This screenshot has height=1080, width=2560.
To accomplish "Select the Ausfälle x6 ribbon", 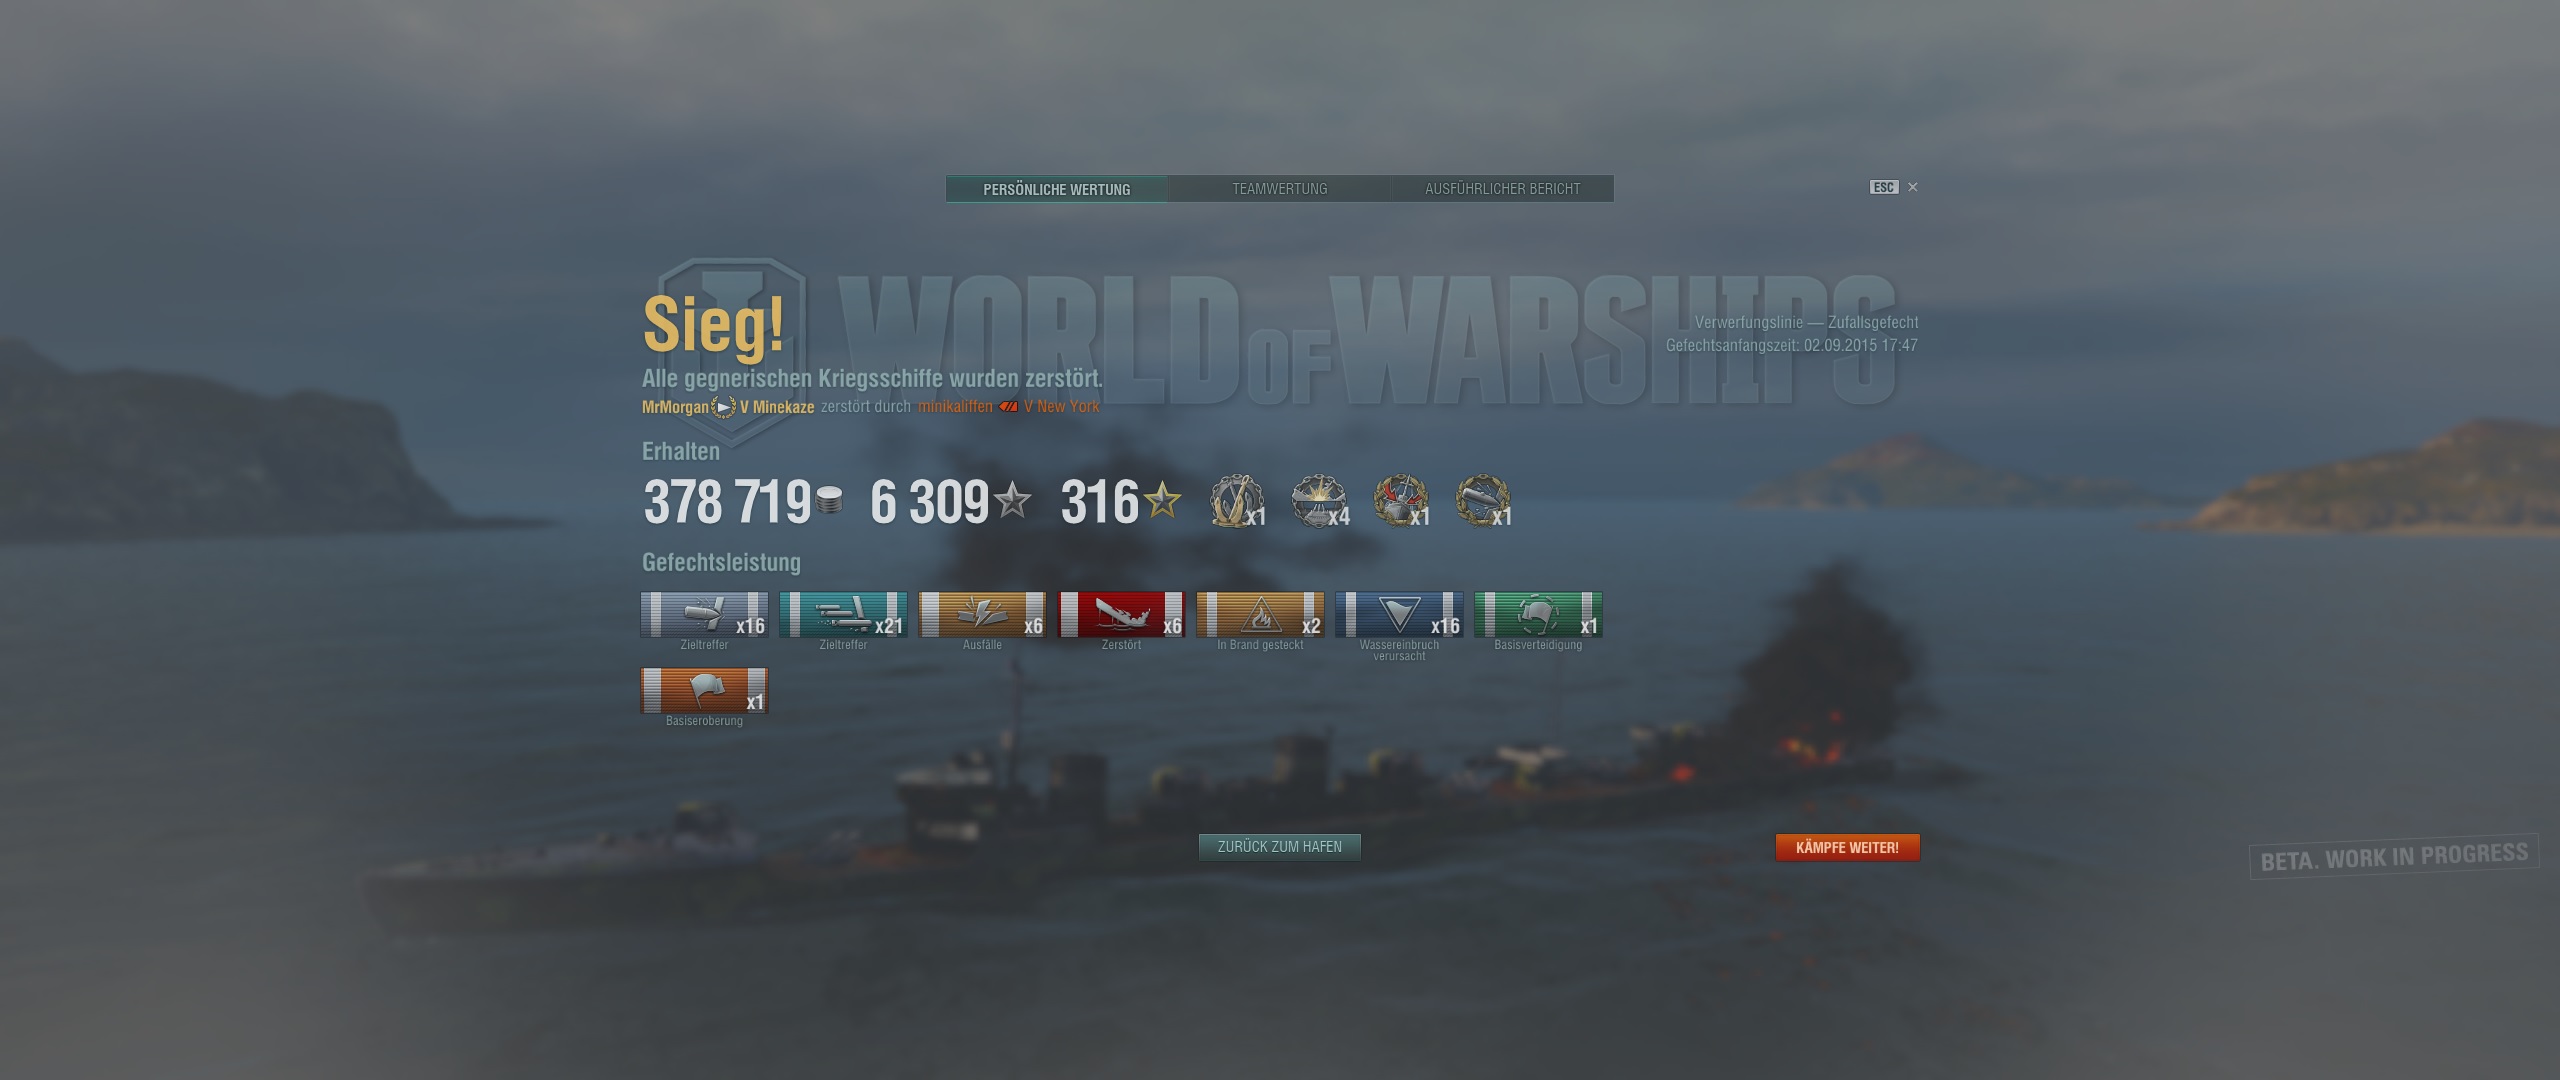I will pos(982,615).
